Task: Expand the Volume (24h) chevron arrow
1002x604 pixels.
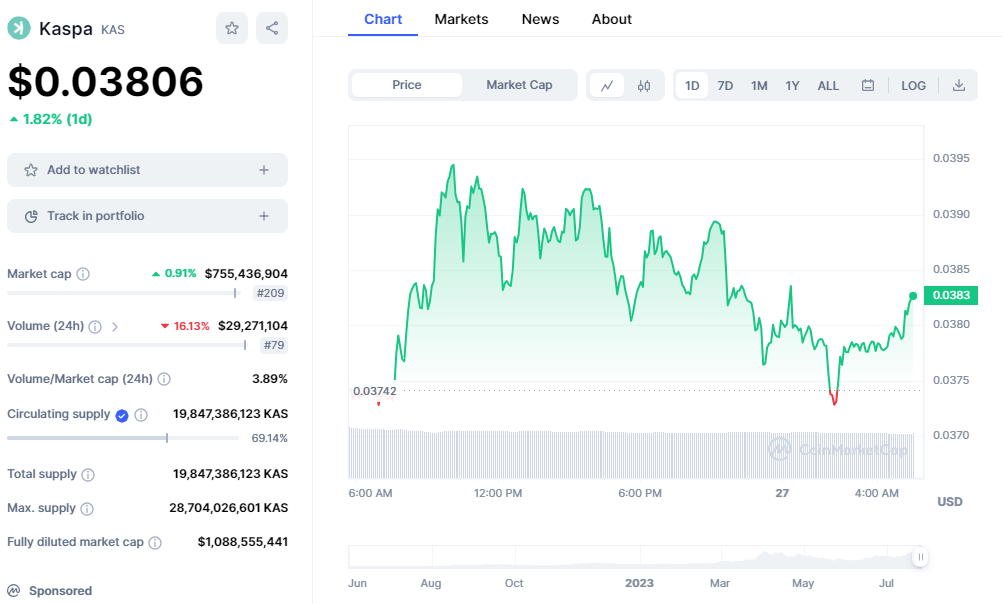Action: click(115, 327)
